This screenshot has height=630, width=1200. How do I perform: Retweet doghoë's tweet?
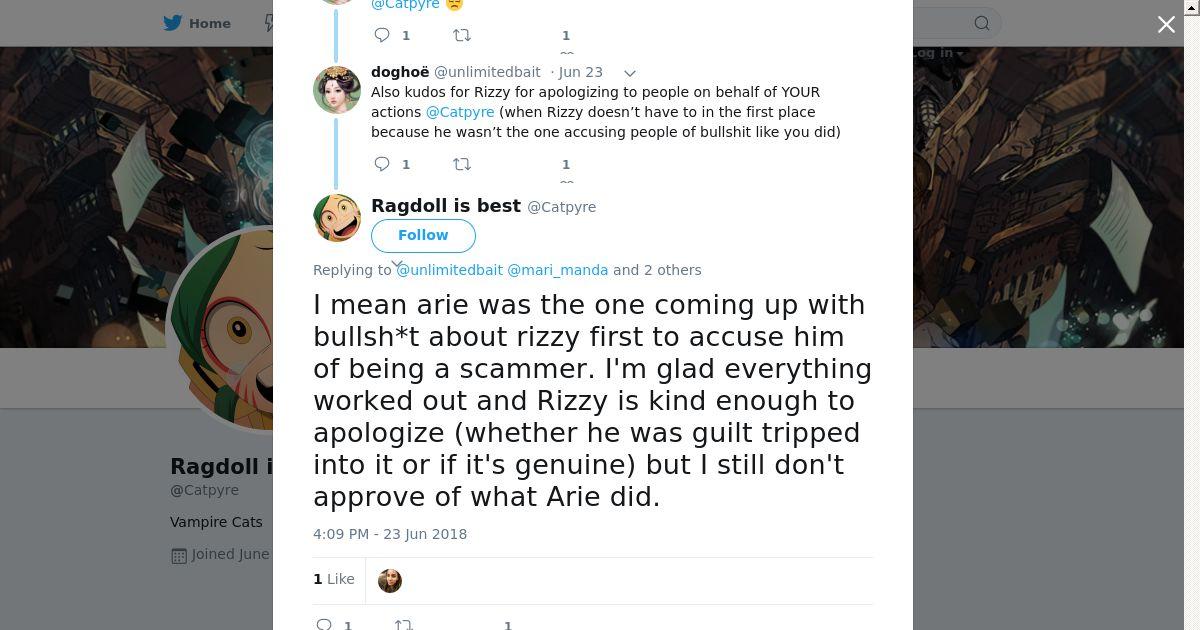(462, 164)
